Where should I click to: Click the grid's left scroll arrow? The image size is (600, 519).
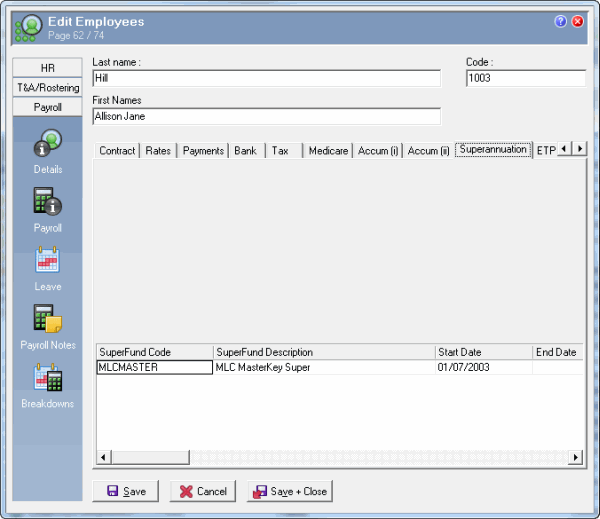[x=101, y=457]
